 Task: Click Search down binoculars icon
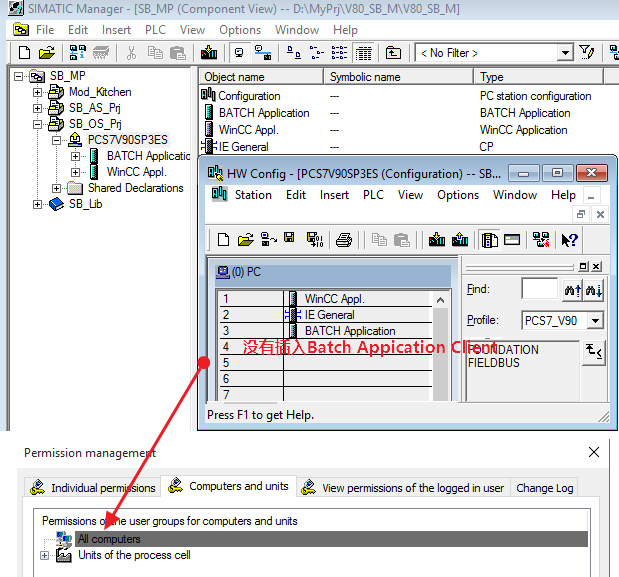coord(593,290)
